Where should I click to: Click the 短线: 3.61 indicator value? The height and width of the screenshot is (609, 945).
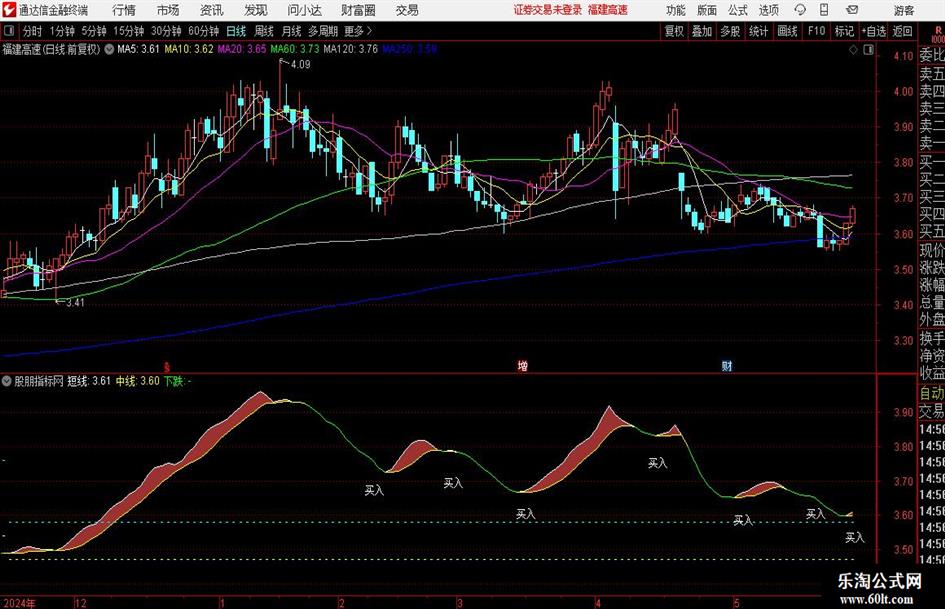tap(89, 381)
